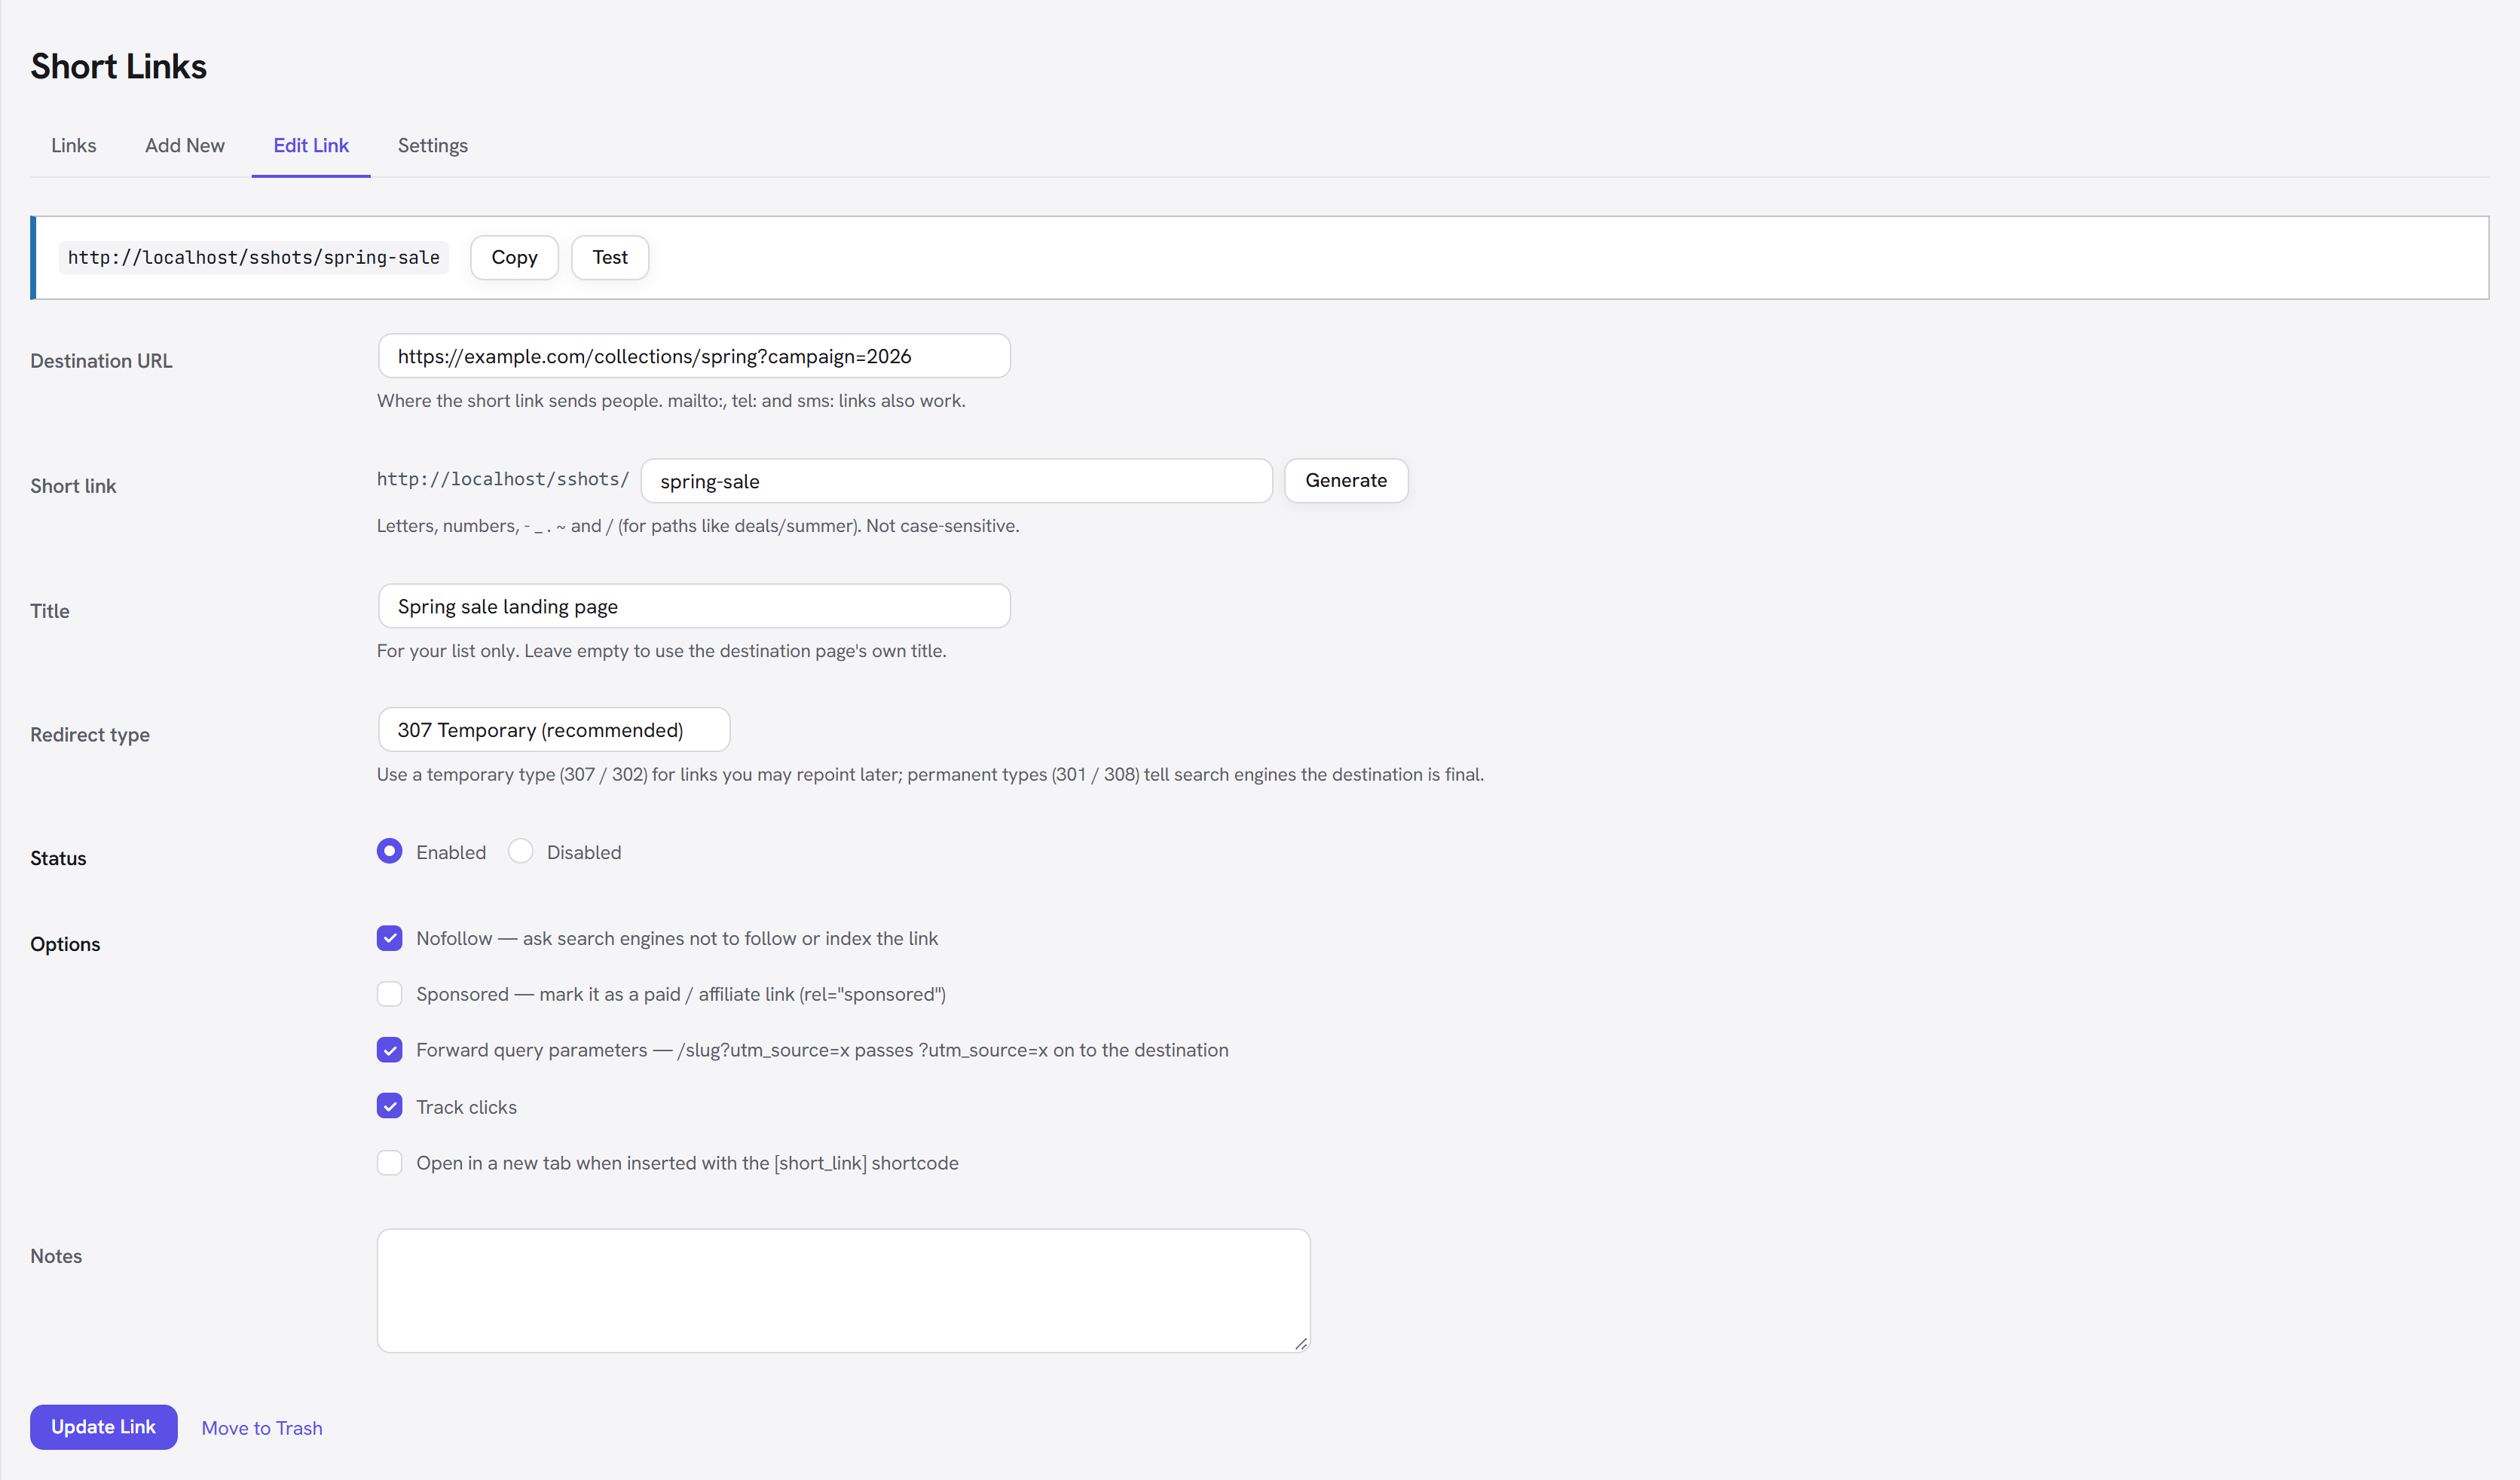Click help text about temporary redirect types
The height and width of the screenshot is (1480, 2520).
pyautogui.click(x=930, y=775)
